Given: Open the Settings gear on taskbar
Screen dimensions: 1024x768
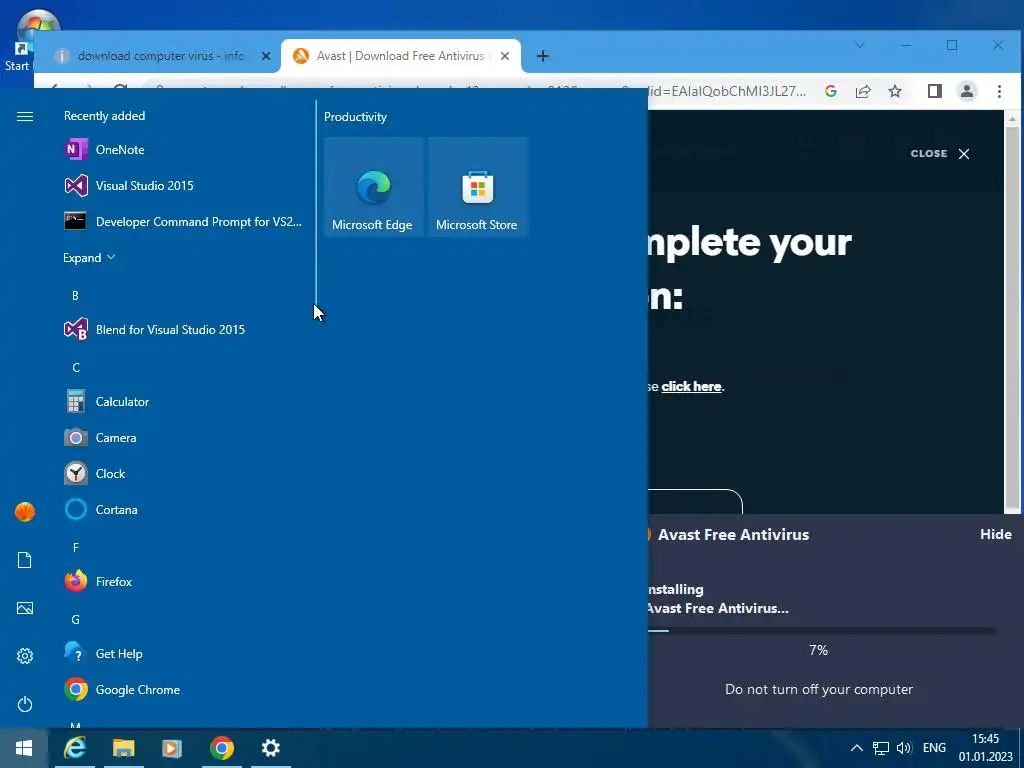Looking at the screenshot, I should point(270,748).
